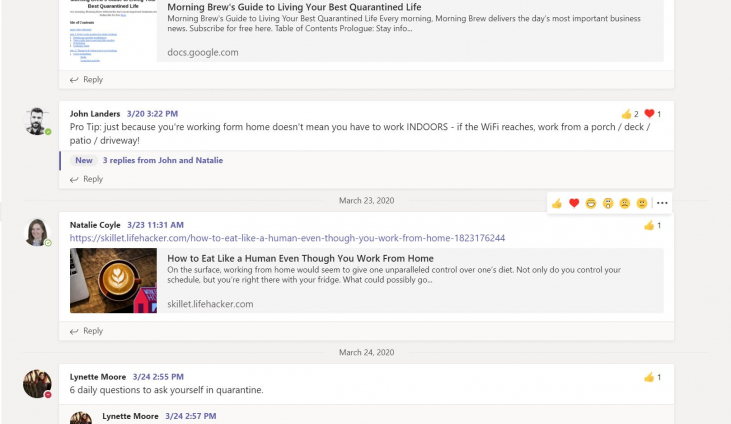React with heart emoji in reaction bar
Screen dimensions: 731x424
(x=574, y=203)
